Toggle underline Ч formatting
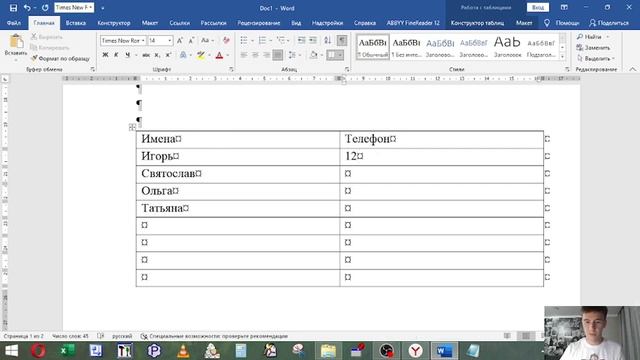Screen dimensions: 640x360 pyautogui.click(x=127, y=55)
